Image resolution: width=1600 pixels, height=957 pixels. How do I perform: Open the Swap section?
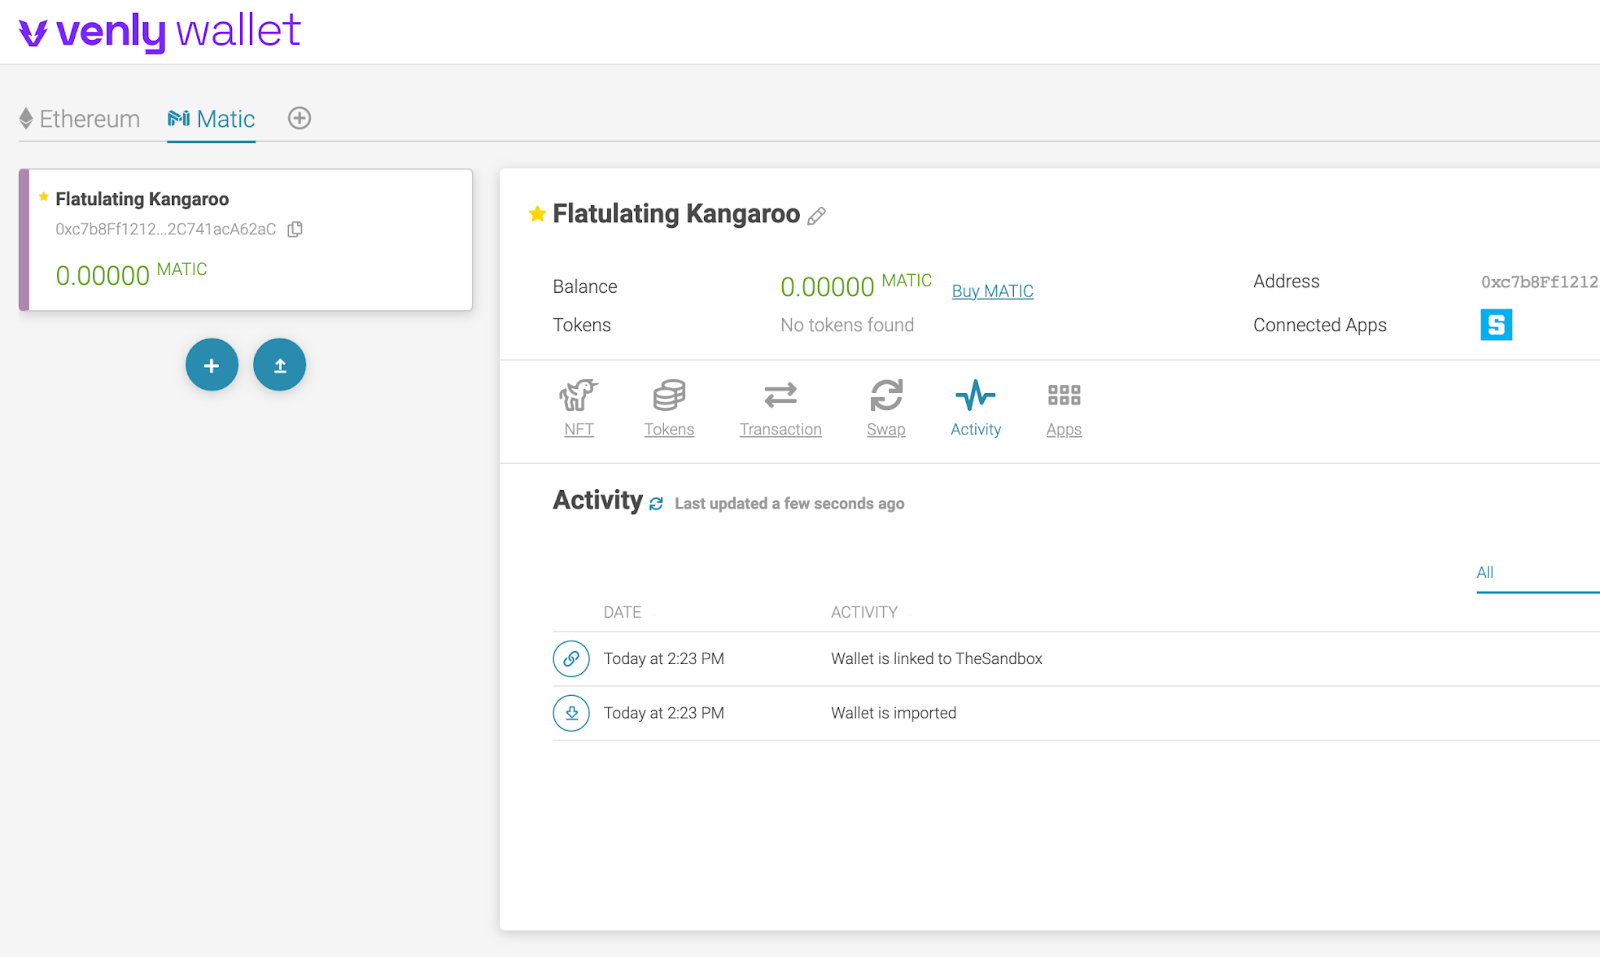click(x=886, y=408)
